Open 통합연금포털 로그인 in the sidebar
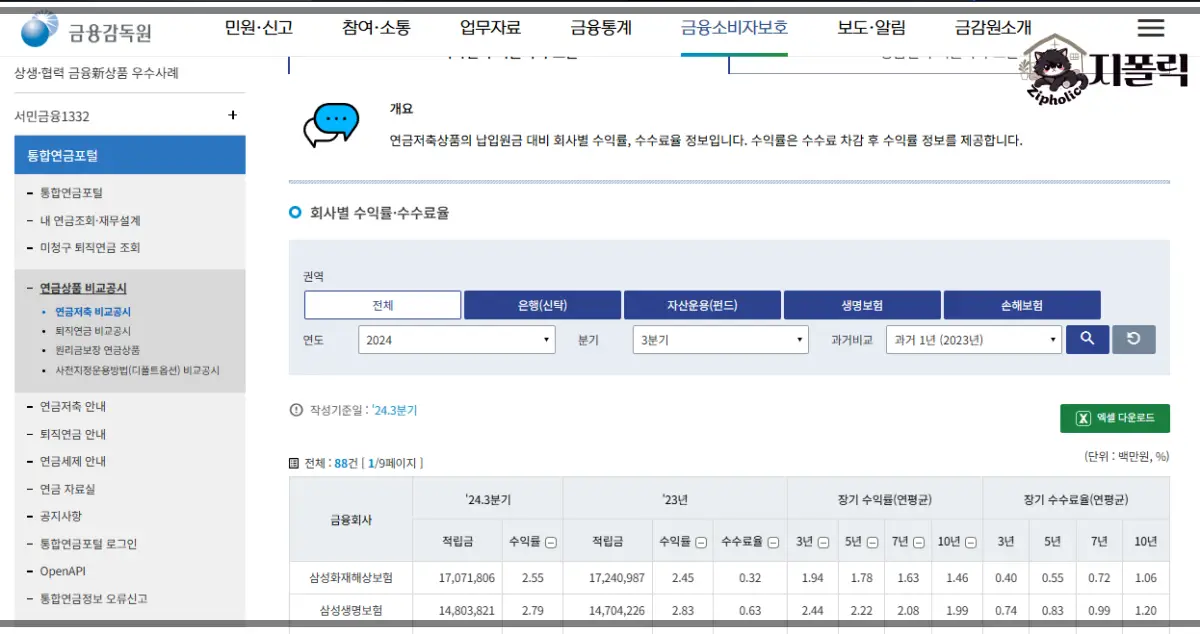Screen dimensions: 1200x634 pyautogui.click(x=86, y=543)
